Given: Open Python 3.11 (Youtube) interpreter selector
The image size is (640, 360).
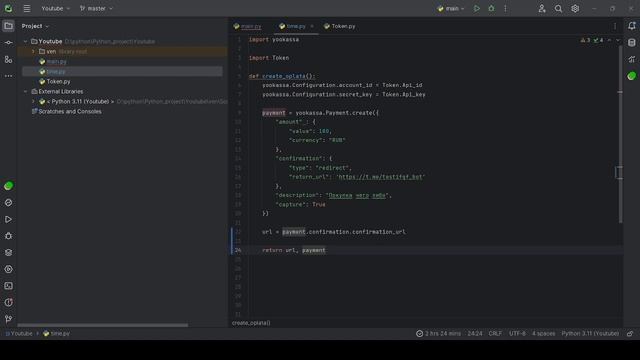Looking at the screenshot, I should click(590, 333).
